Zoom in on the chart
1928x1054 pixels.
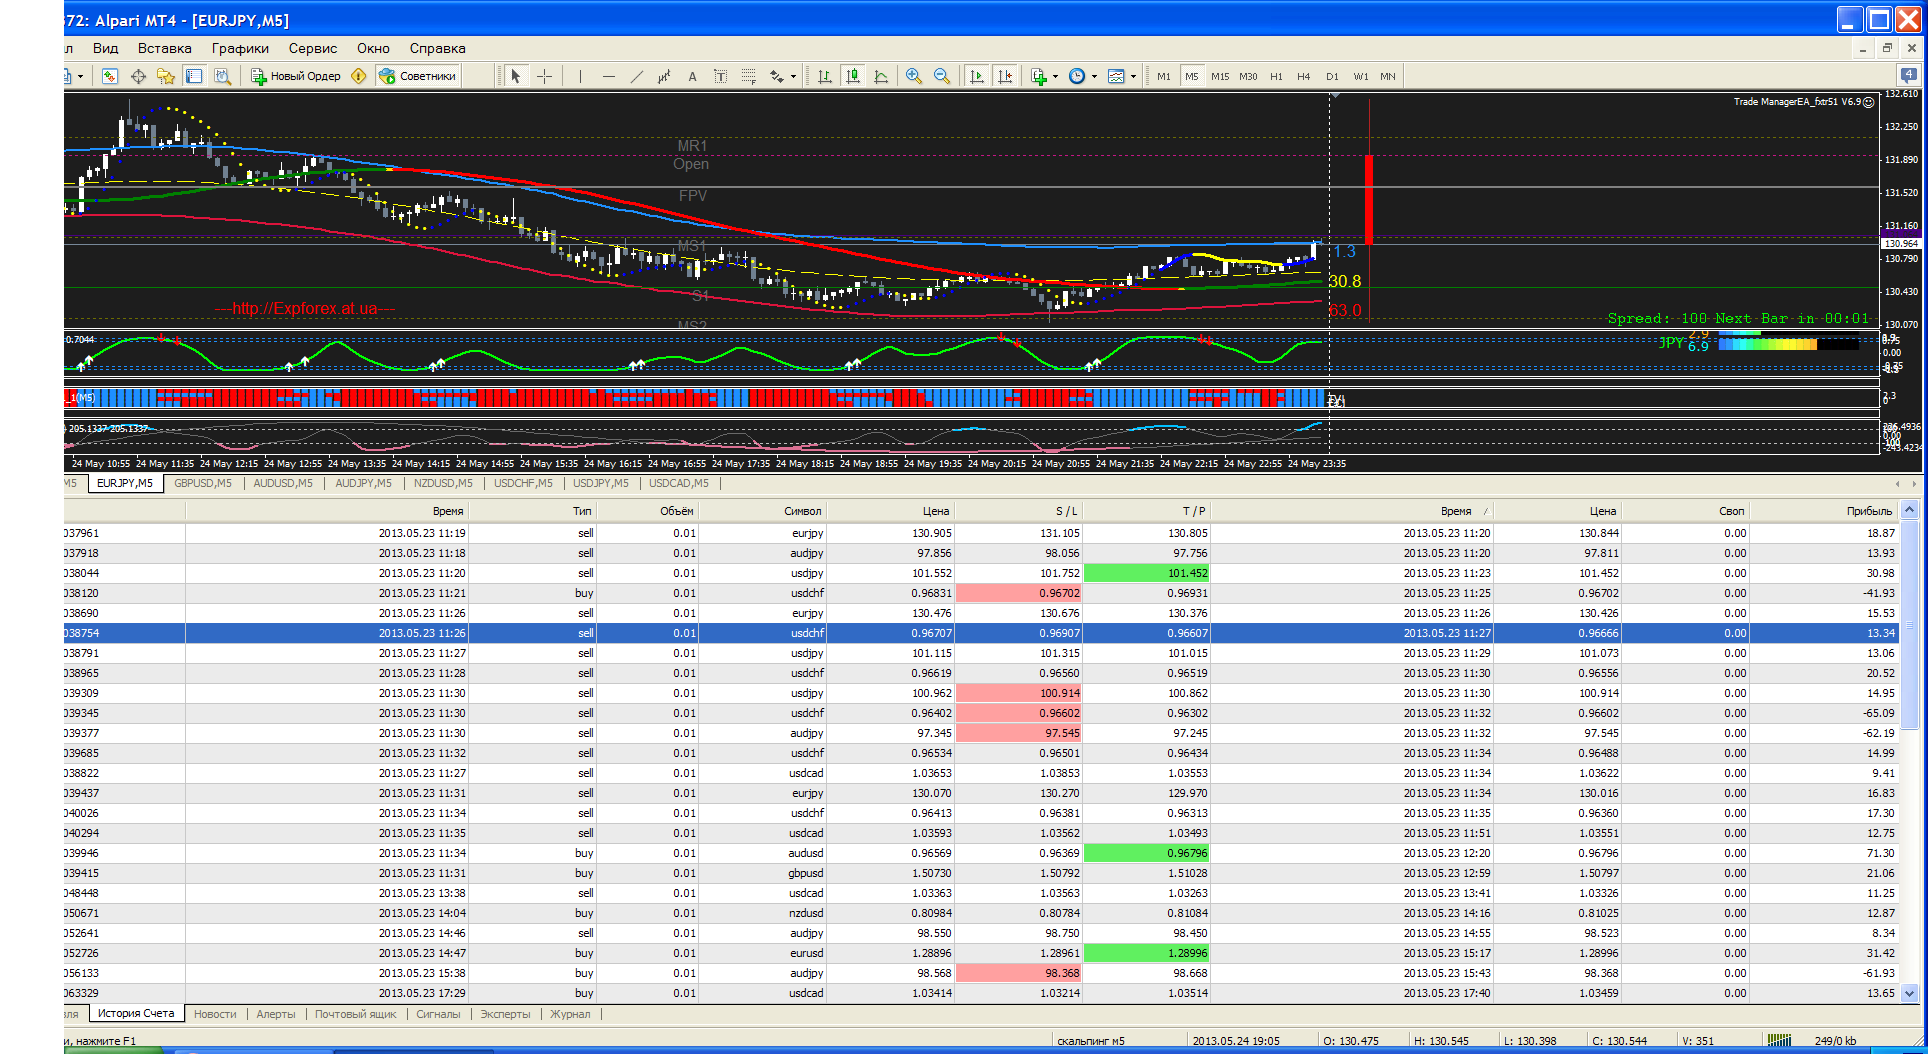click(x=913, y=76)
